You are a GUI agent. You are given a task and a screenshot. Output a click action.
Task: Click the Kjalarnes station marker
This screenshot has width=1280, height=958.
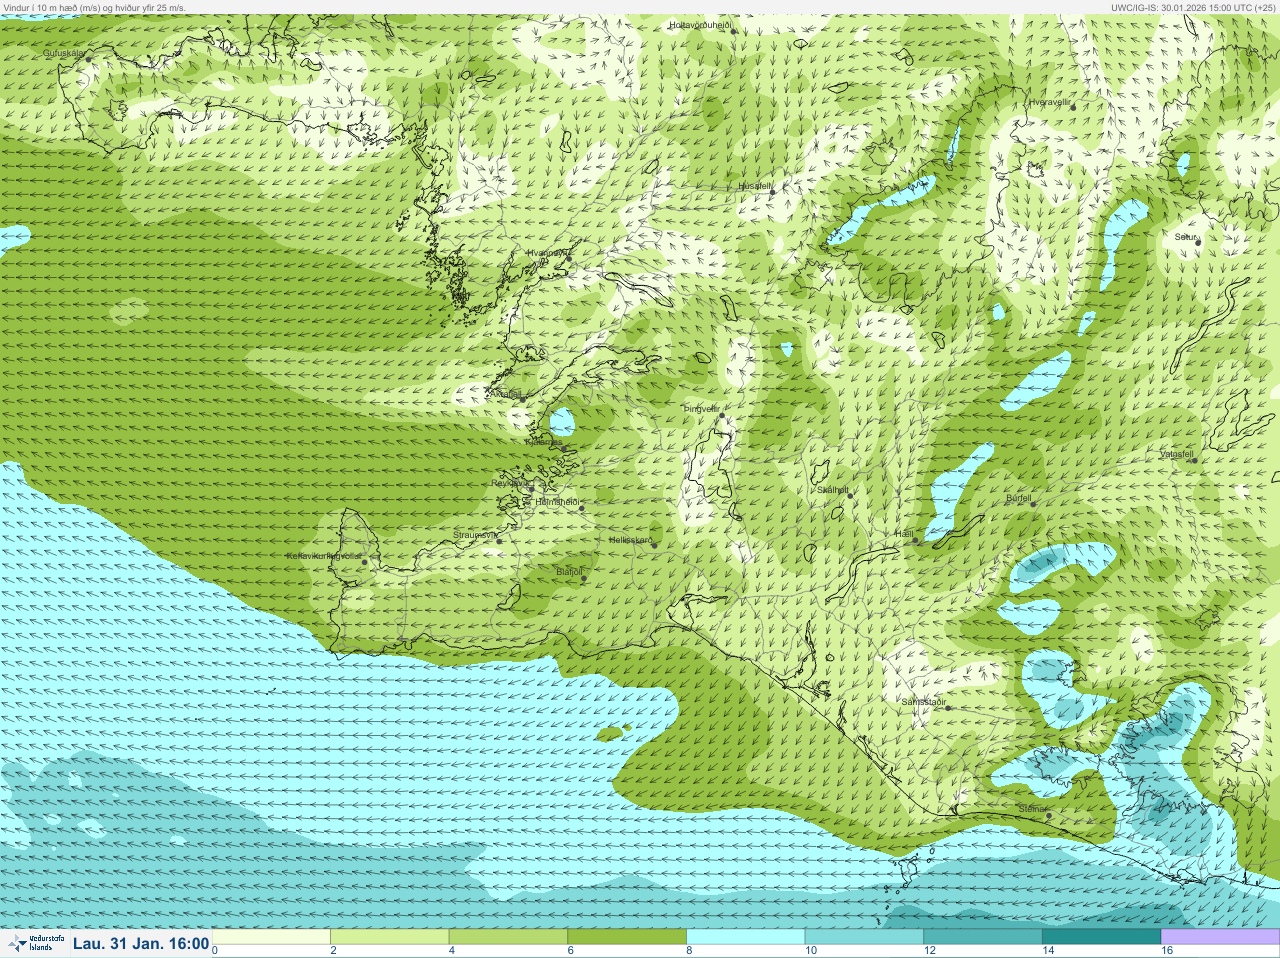tap(564, 449)
